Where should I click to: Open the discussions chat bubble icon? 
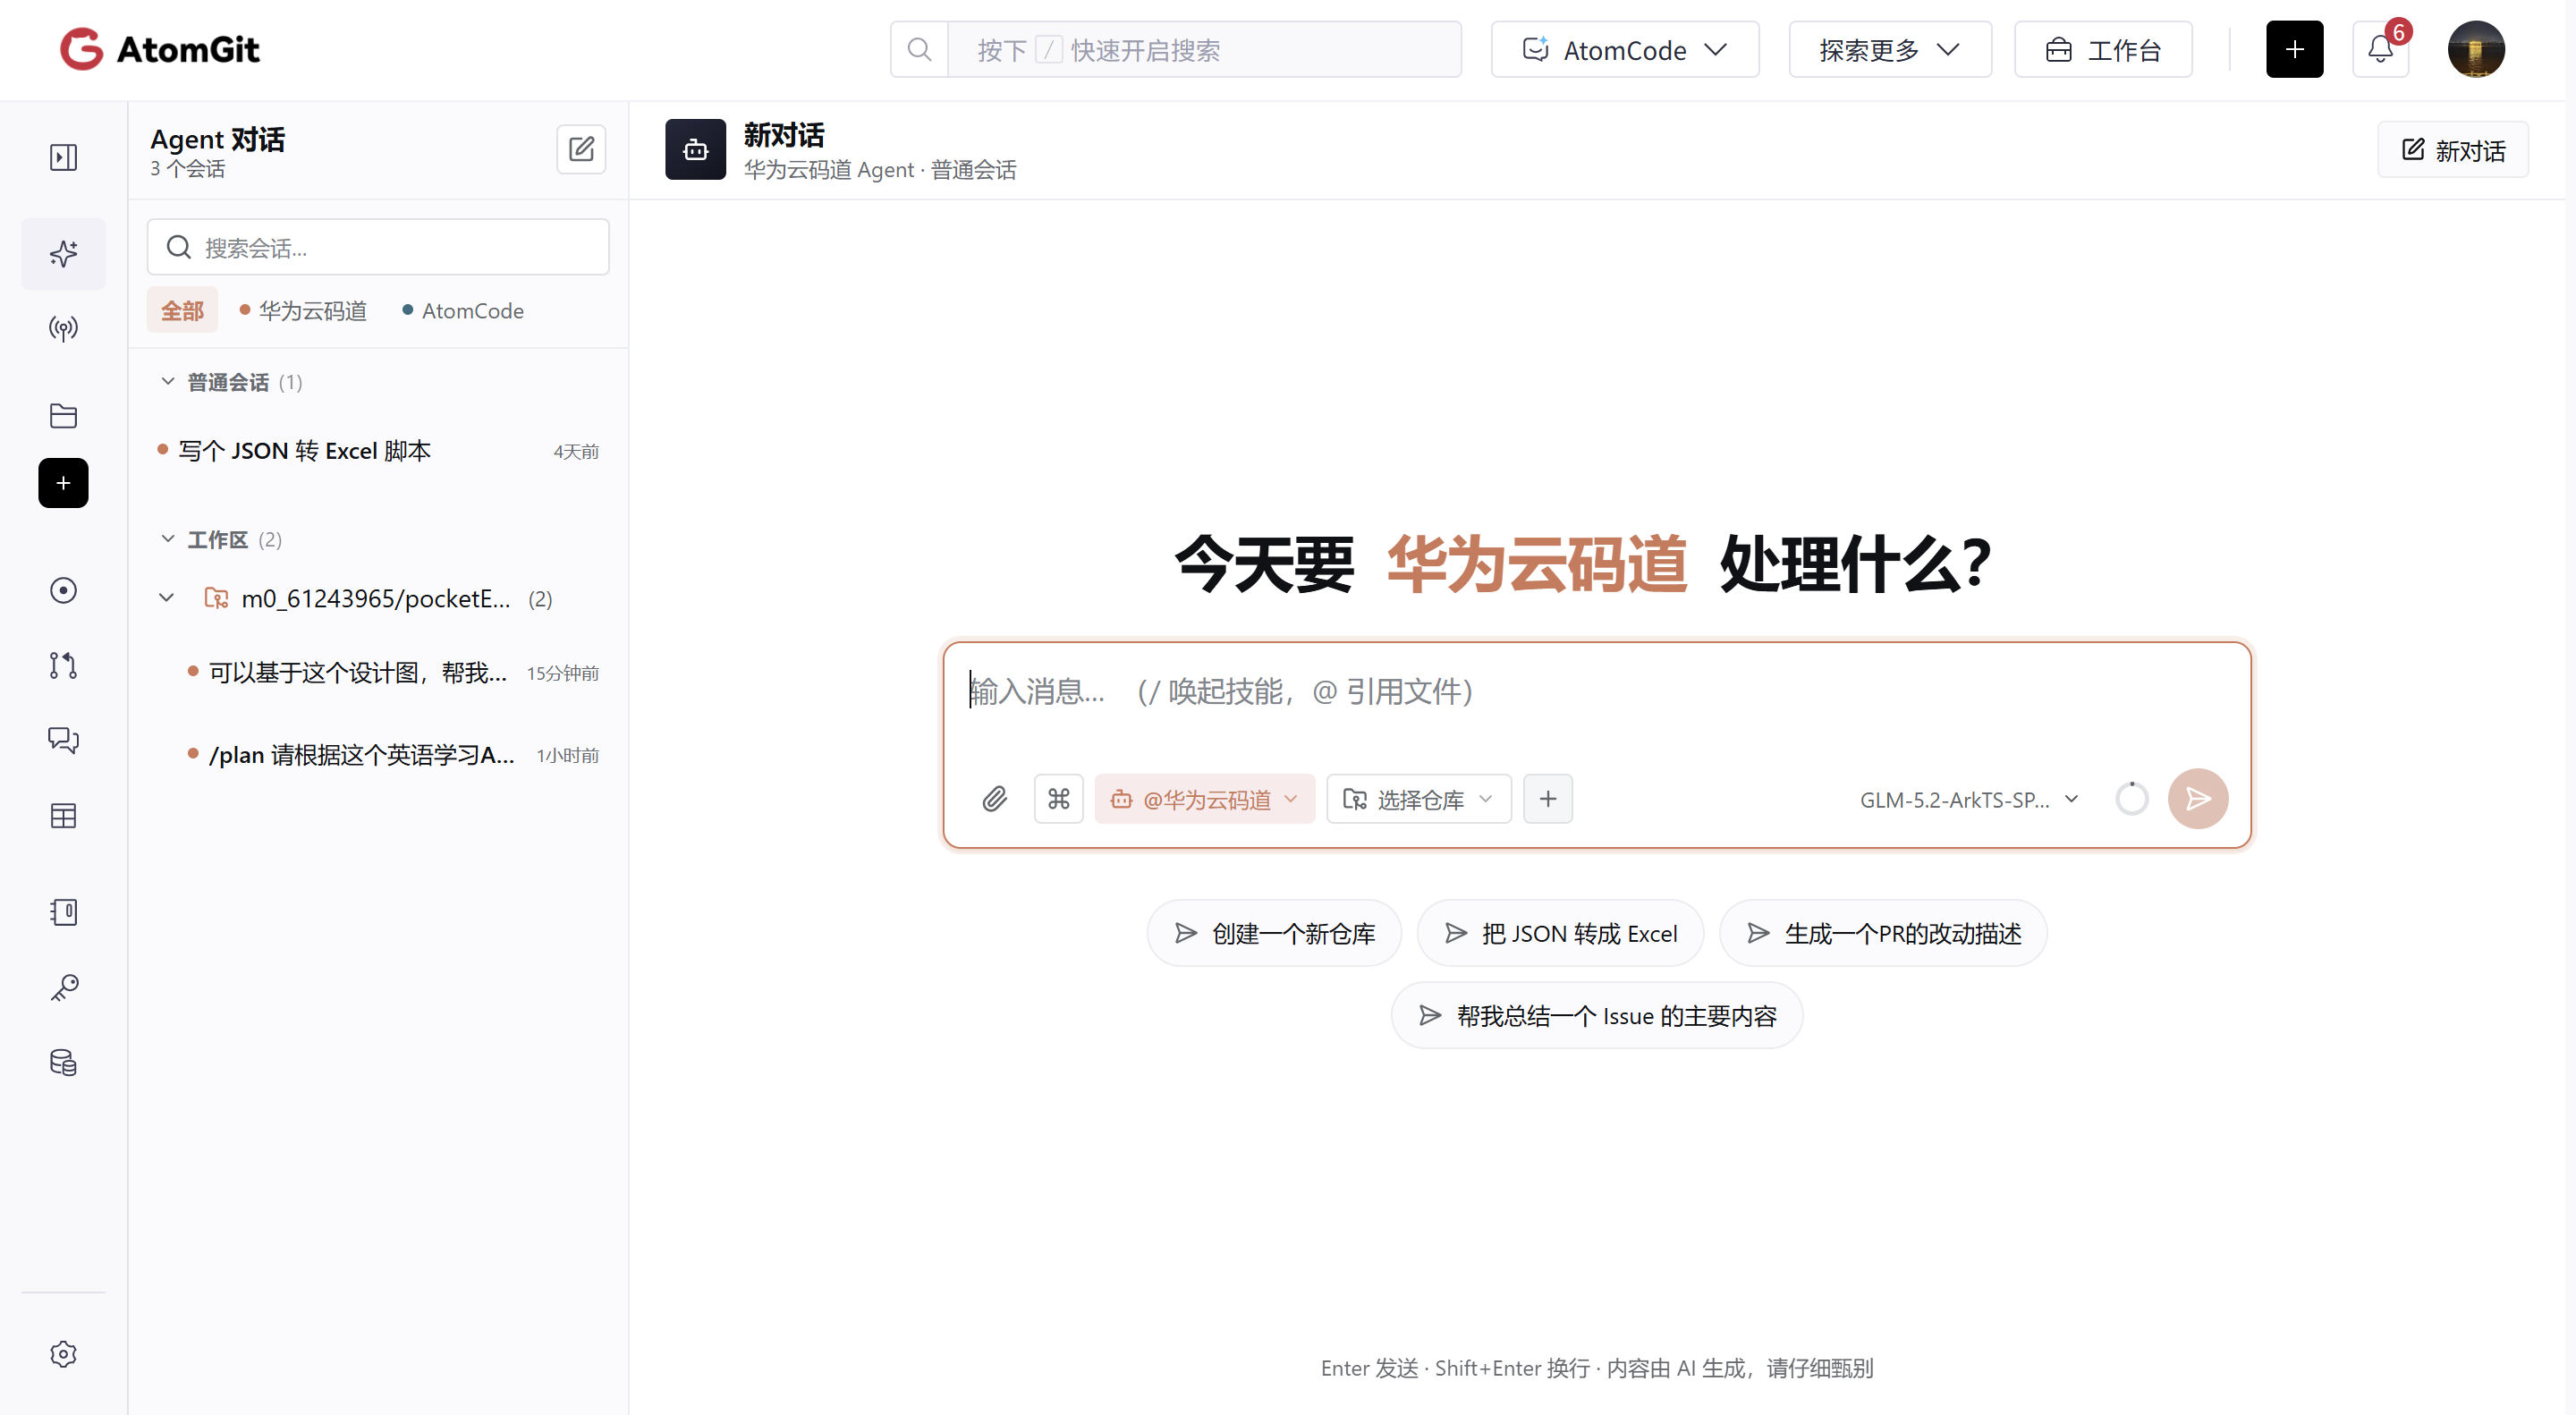point(63,740)
